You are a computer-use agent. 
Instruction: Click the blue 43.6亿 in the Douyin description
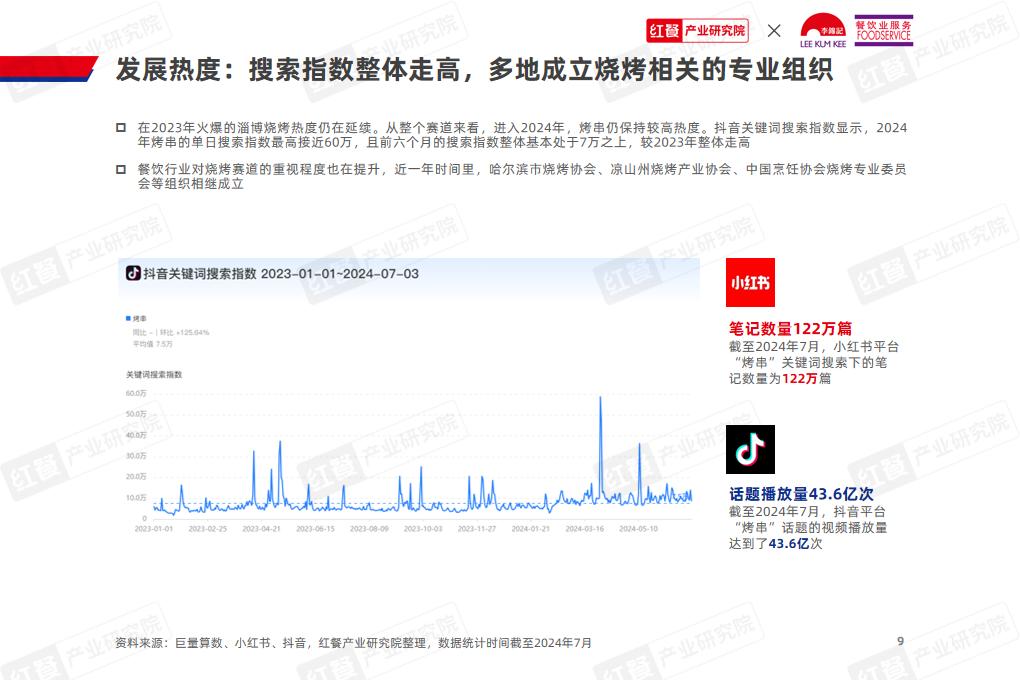pos(789,544)
